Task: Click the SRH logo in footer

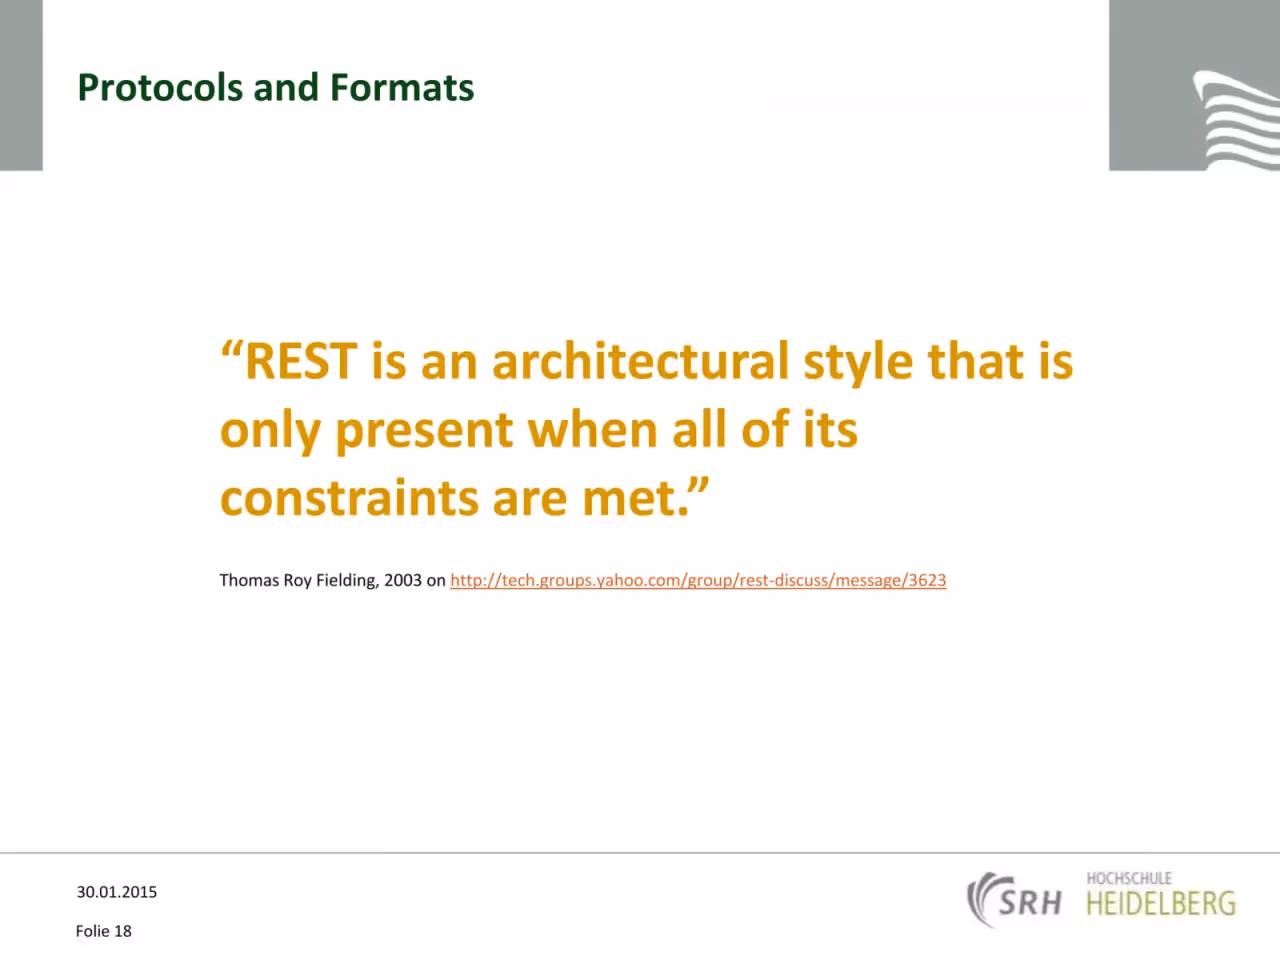Action: (1014, 899)
